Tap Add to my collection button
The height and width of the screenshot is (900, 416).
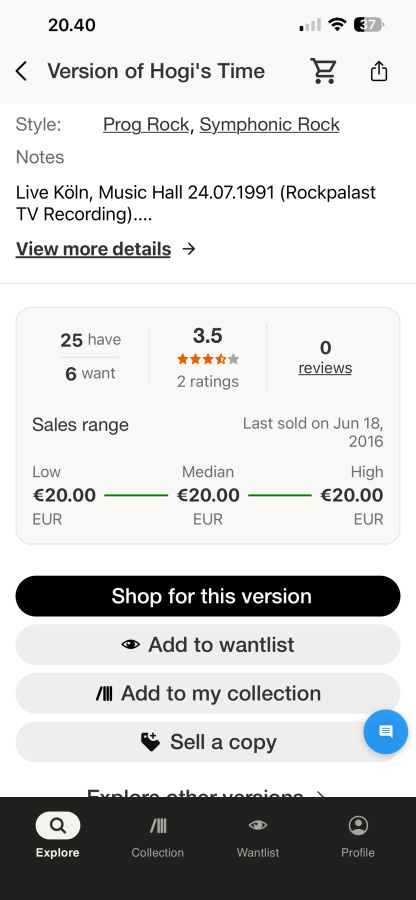(208, 693)
